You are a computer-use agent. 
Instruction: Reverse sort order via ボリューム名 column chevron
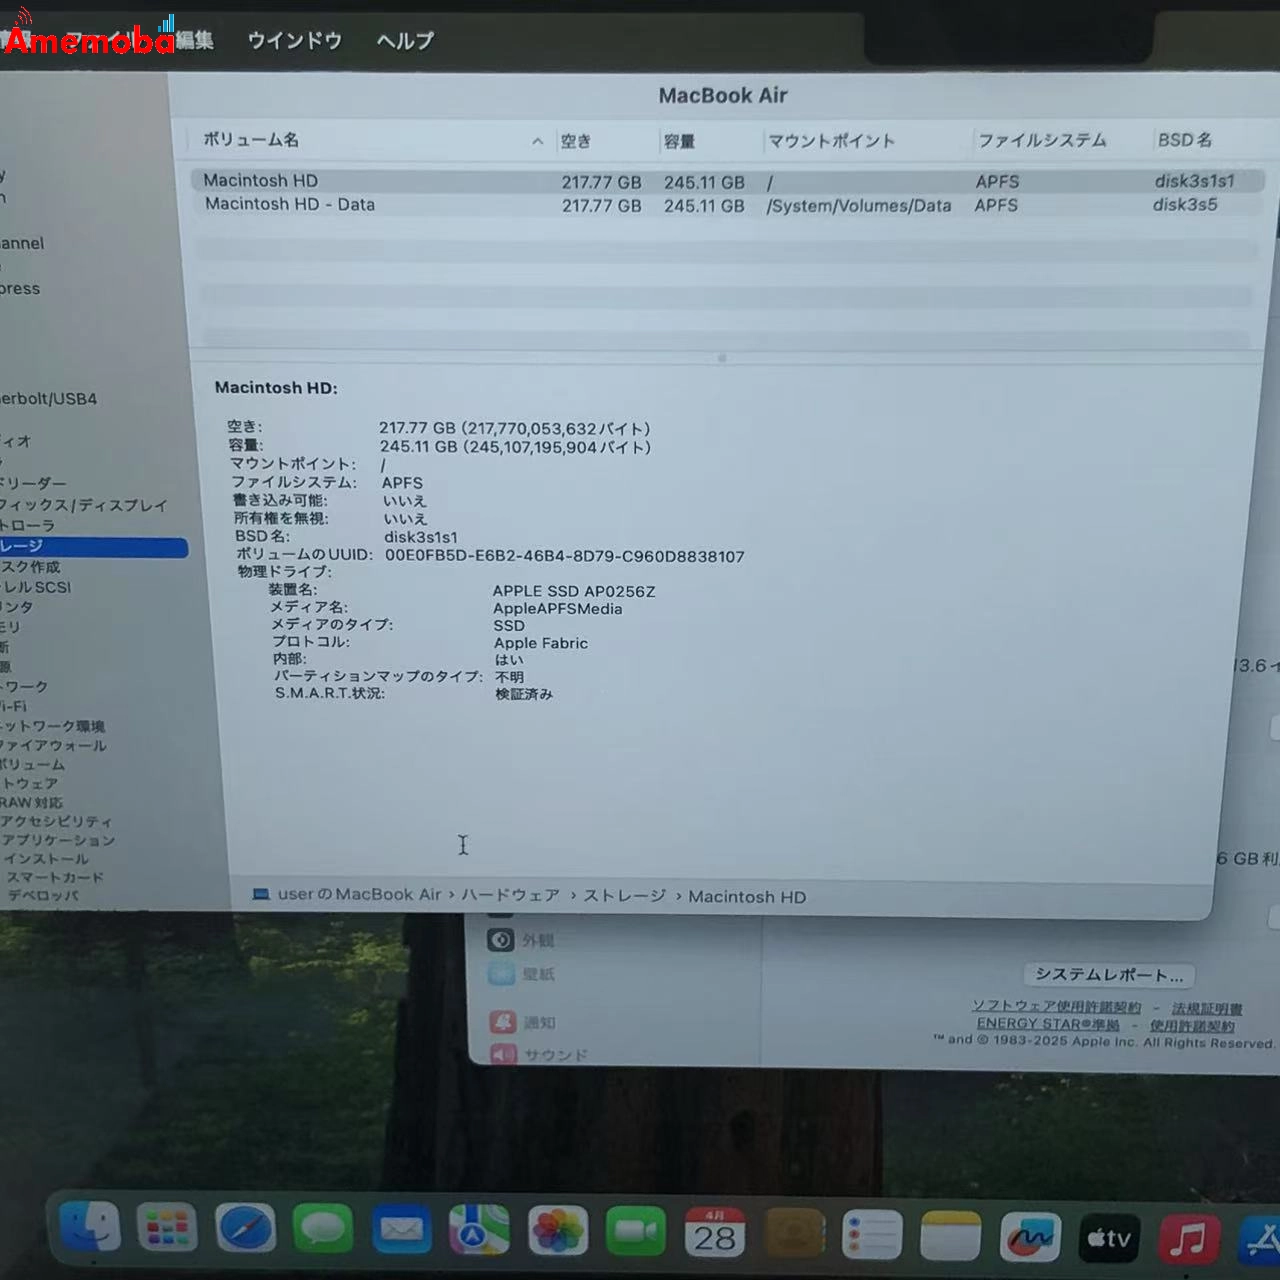(x=537, y=140)
